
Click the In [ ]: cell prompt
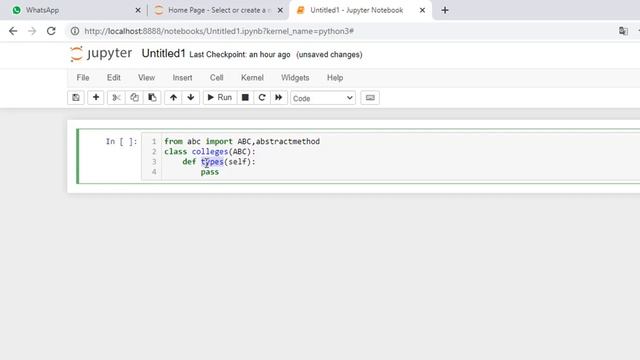pyautogui.click(x=121, y=142)
